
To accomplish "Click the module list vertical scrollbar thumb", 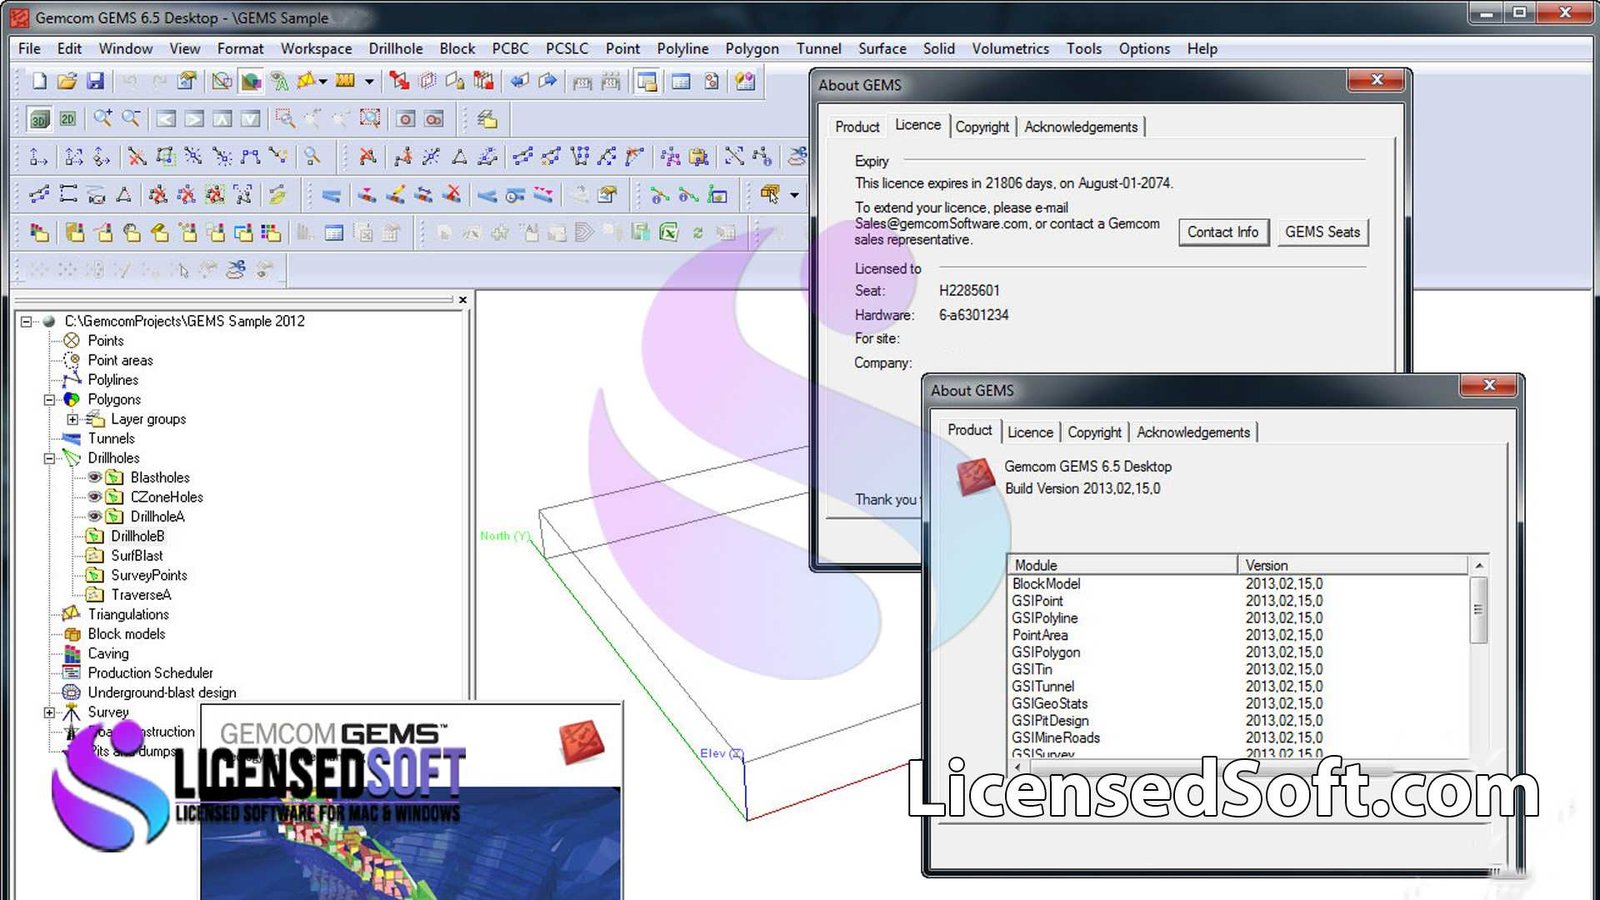I will click(1479, 609).
